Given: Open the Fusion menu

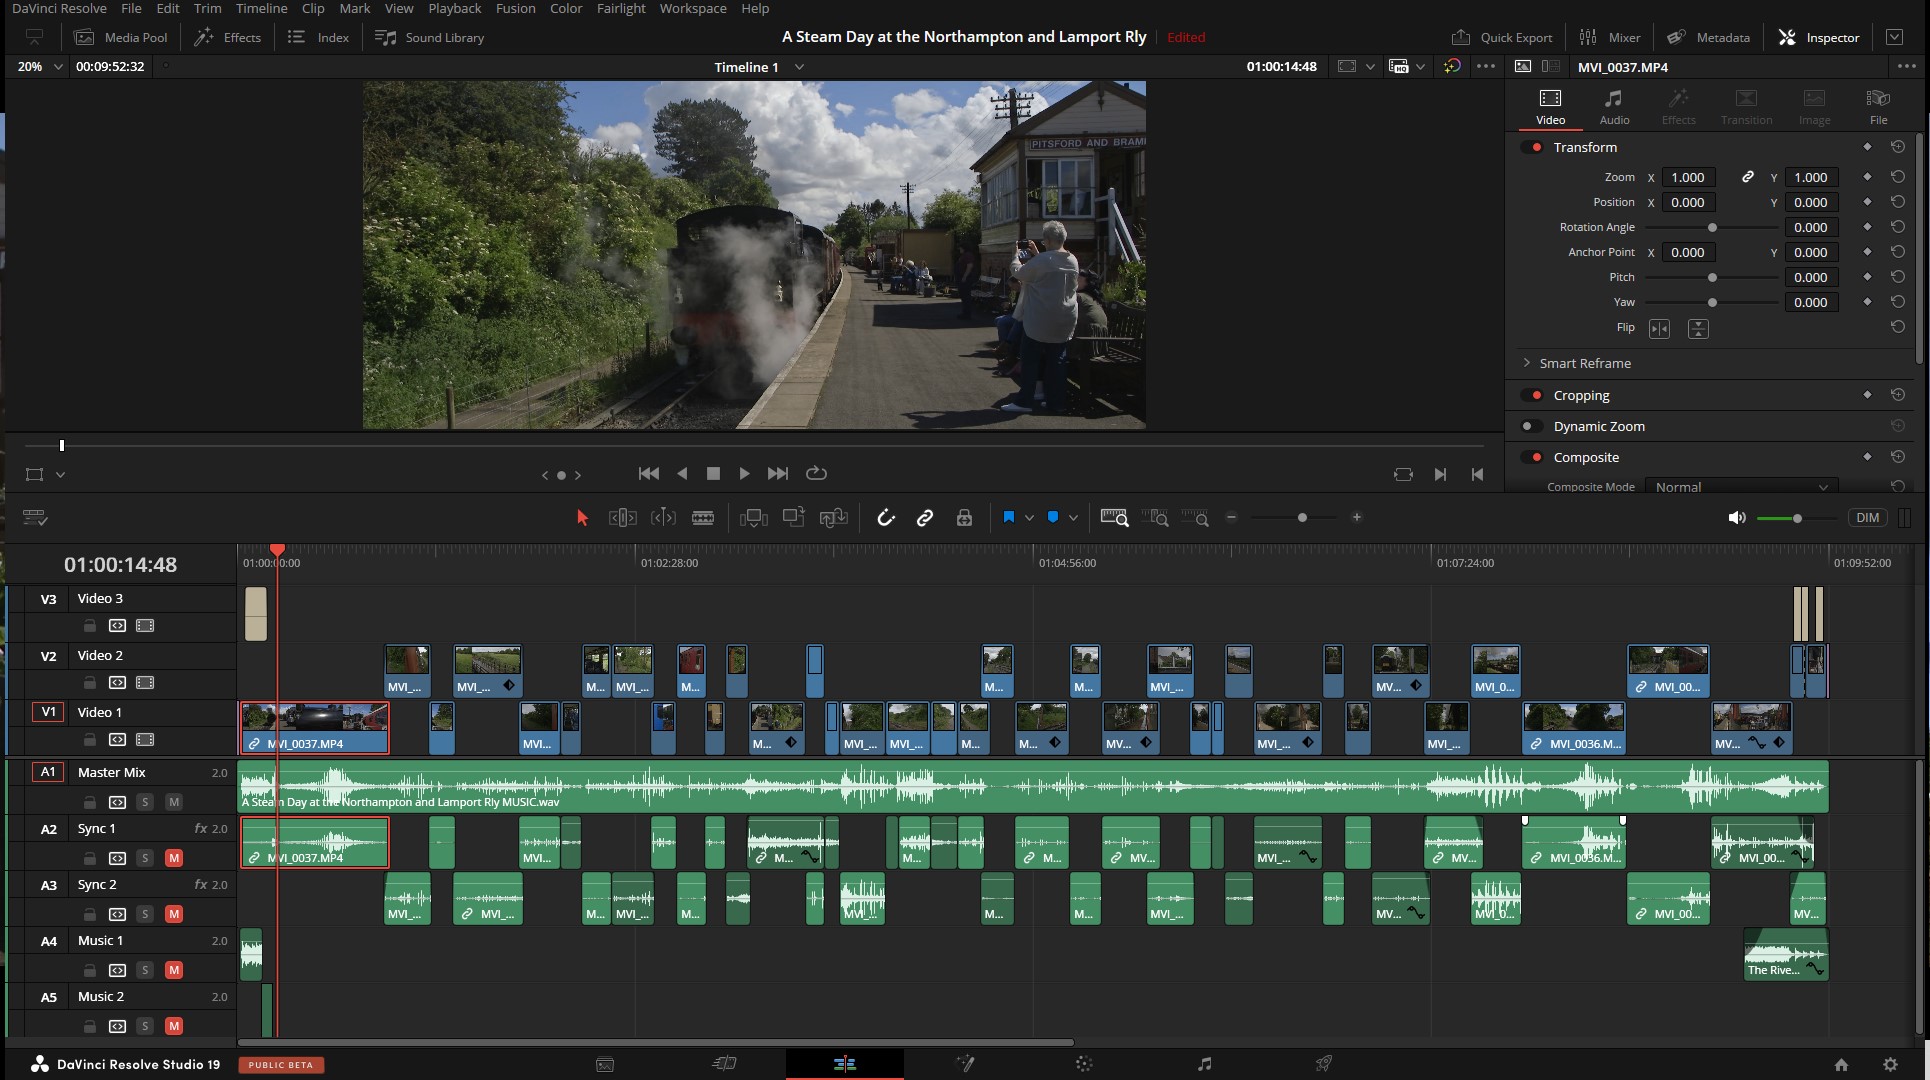Looking at the screenshot, I should [515, 8].
